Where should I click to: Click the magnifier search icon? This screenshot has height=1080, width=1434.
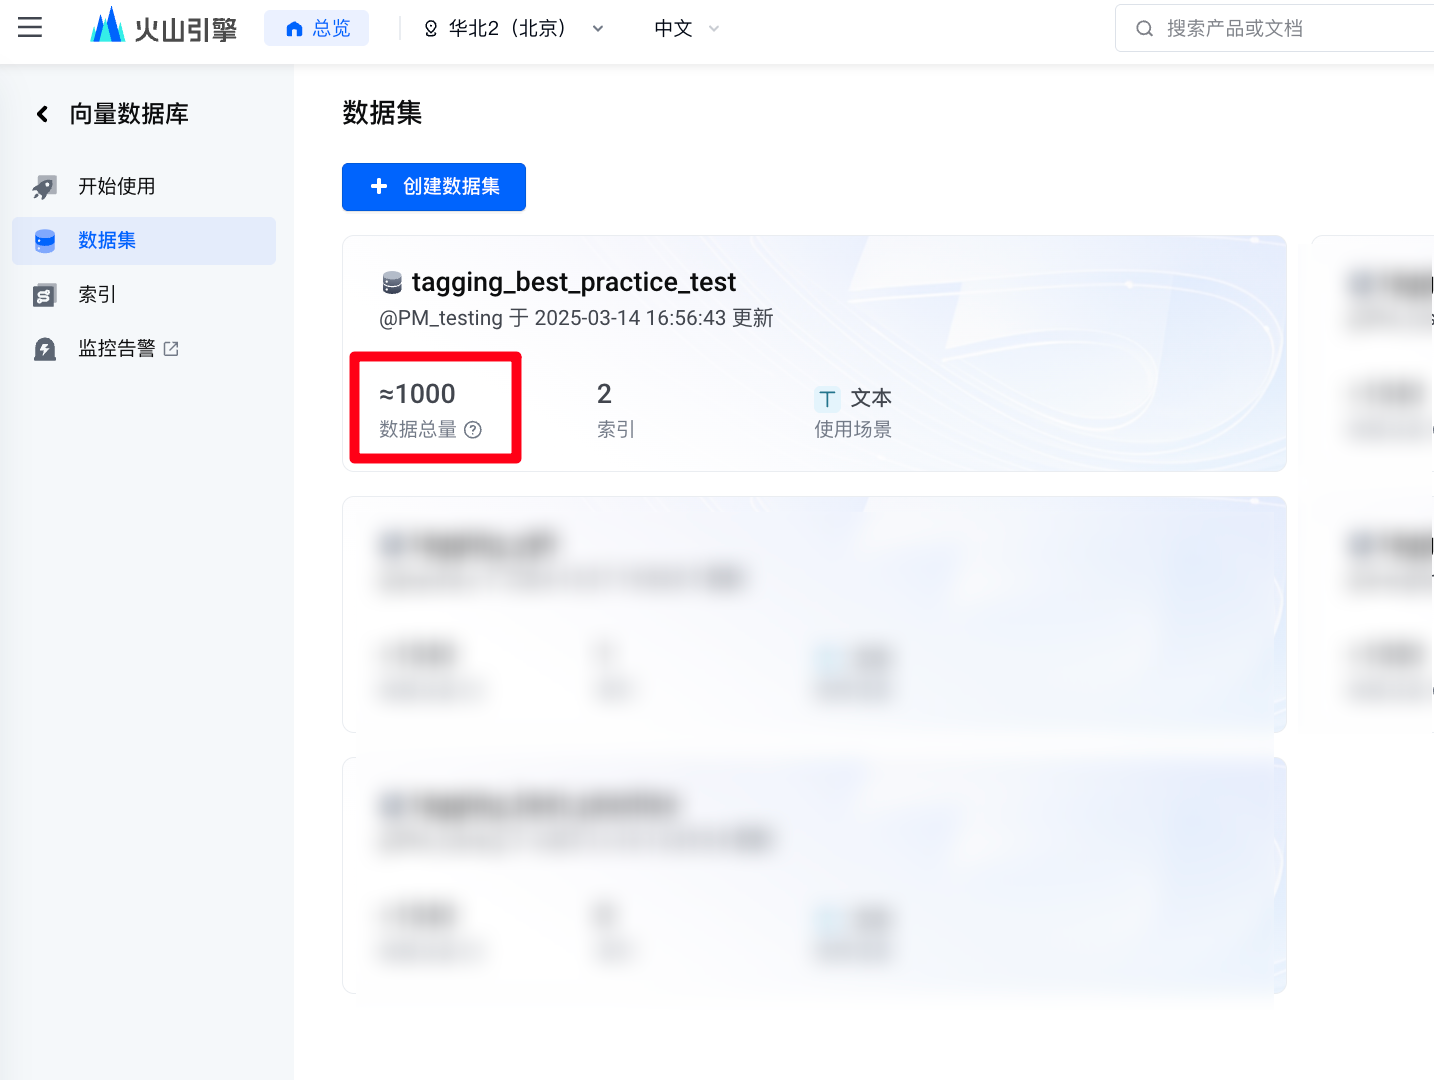coord(1144,29)
